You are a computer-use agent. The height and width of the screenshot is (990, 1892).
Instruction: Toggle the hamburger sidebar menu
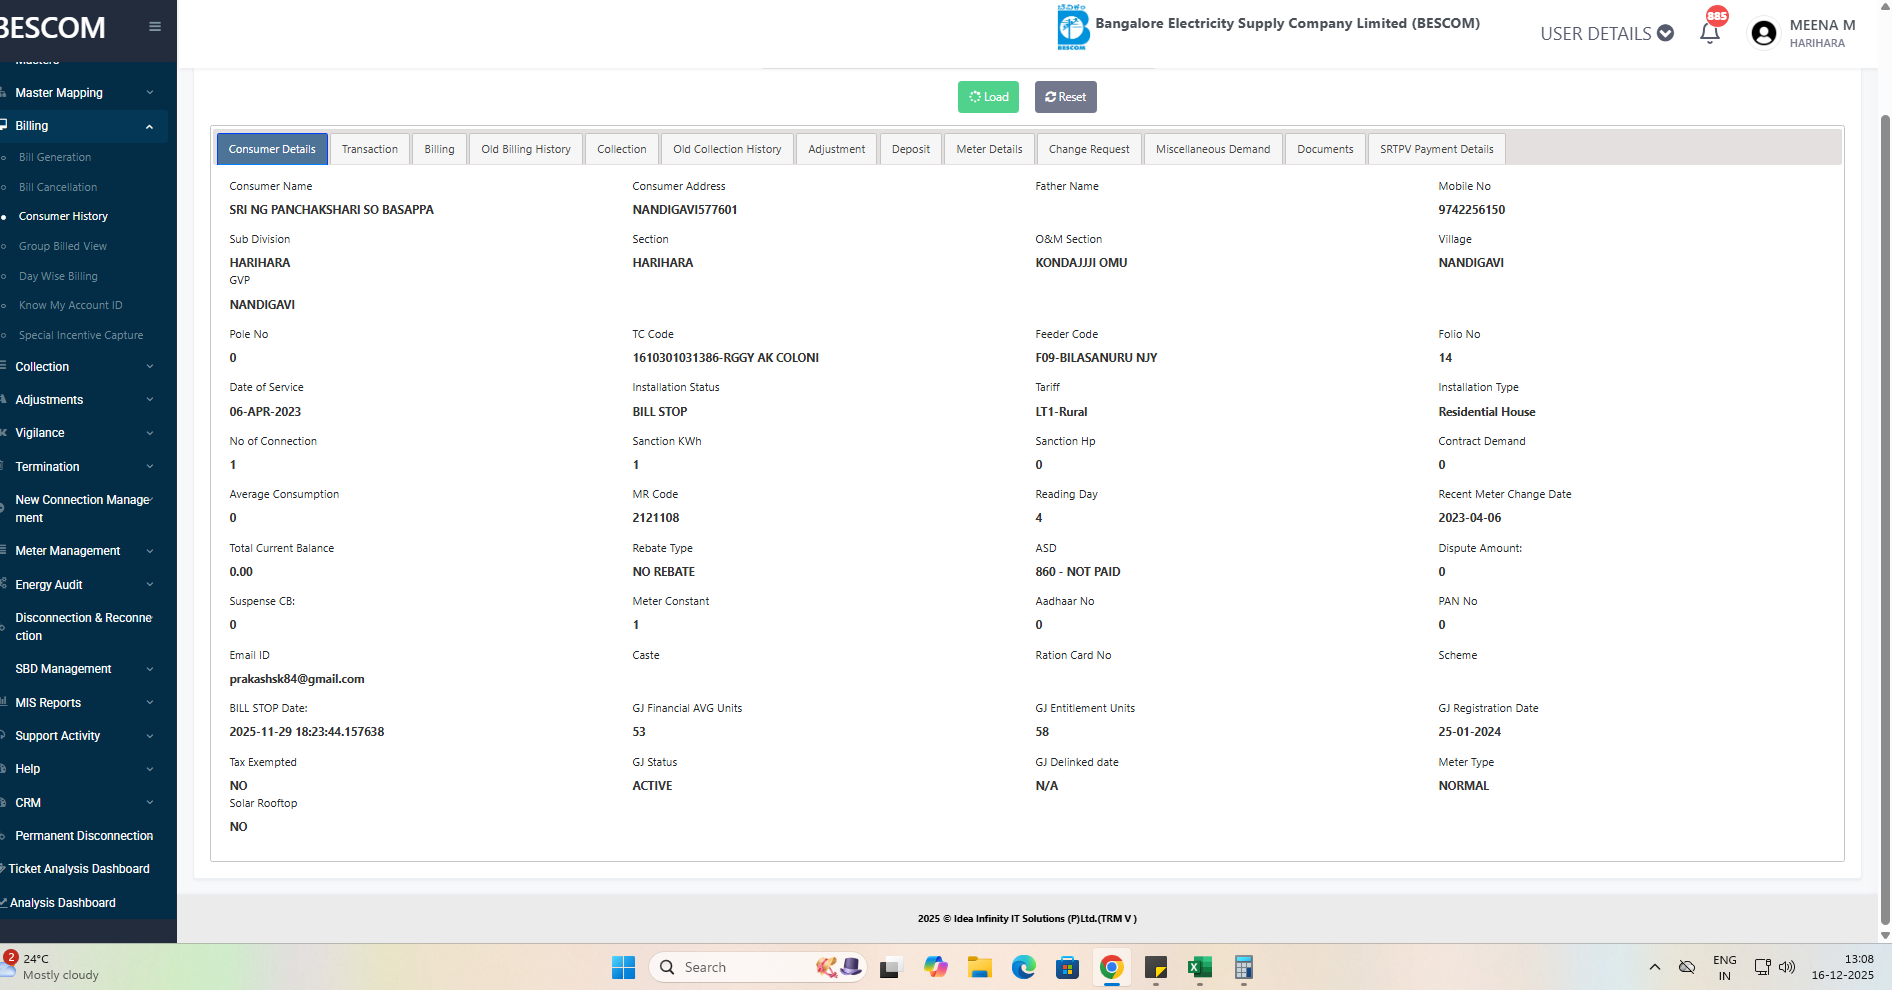(154, 27)
